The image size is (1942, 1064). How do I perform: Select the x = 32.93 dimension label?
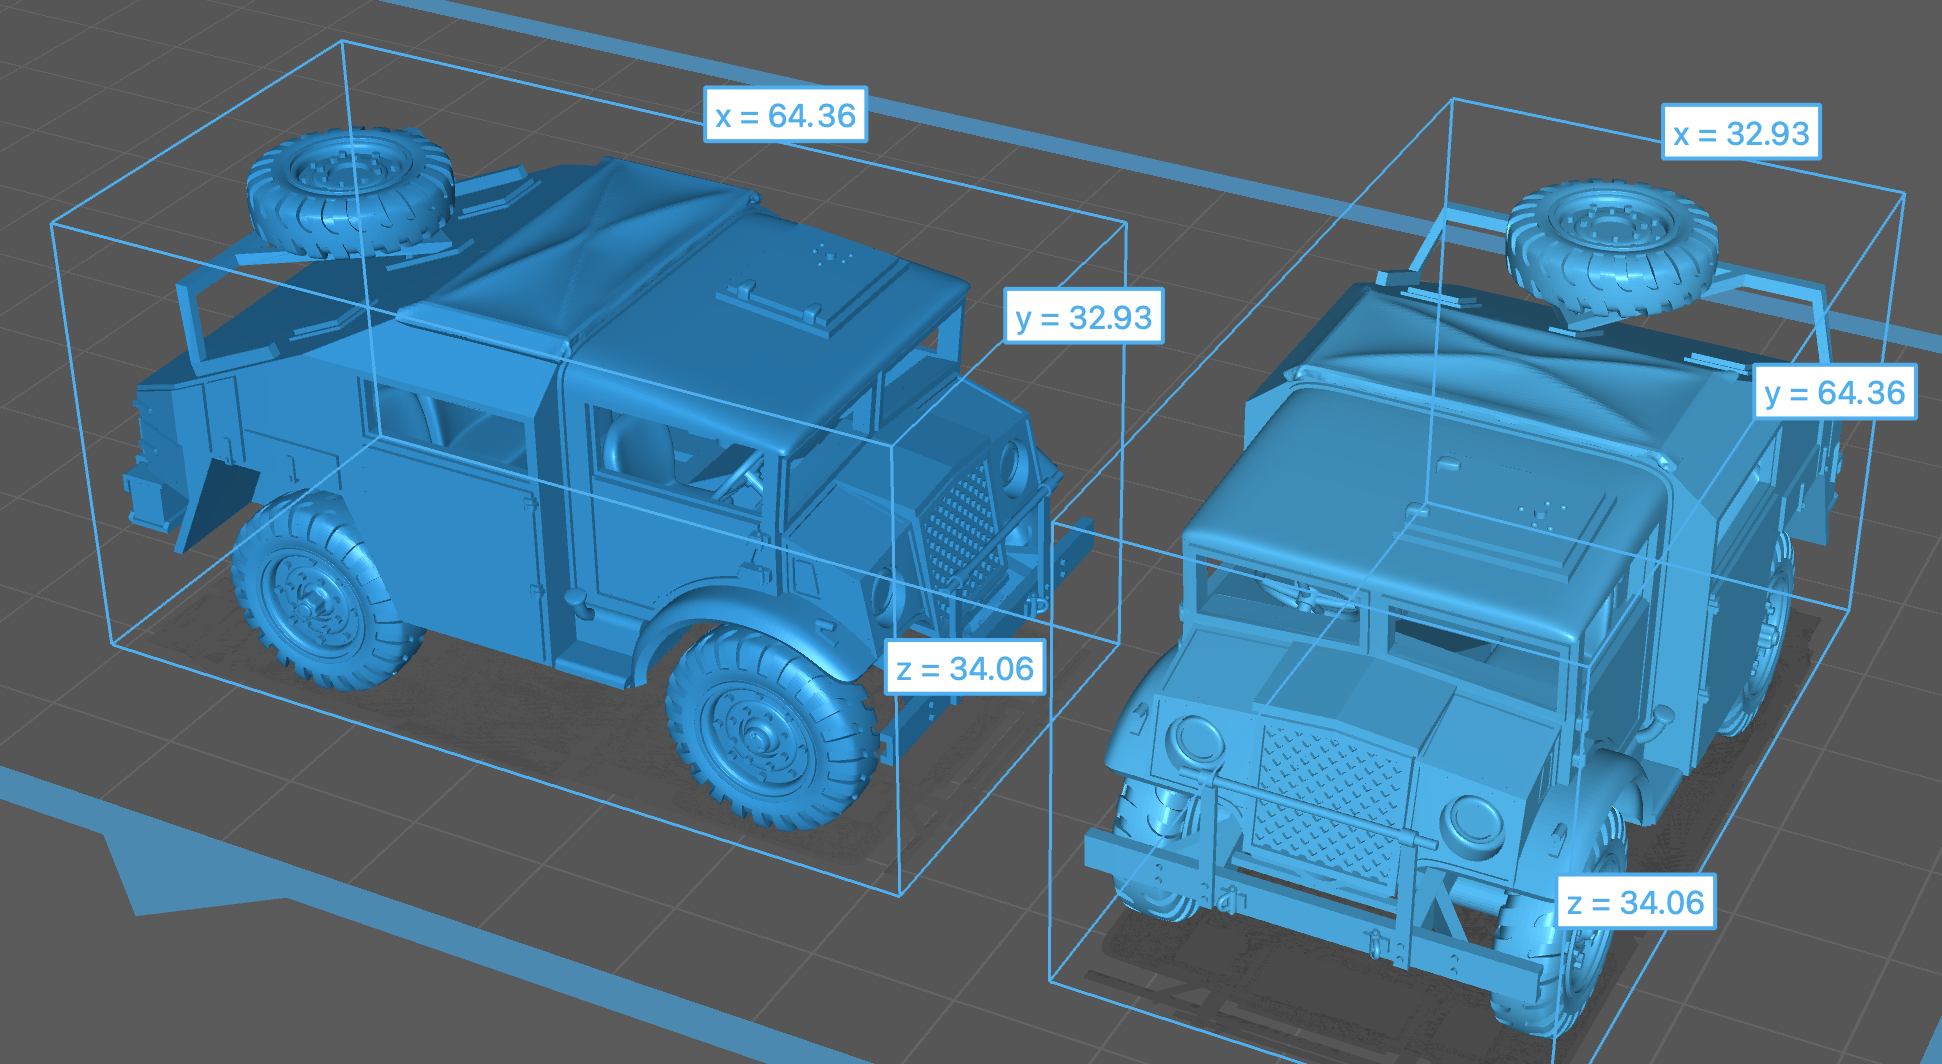coord(1740,133)
